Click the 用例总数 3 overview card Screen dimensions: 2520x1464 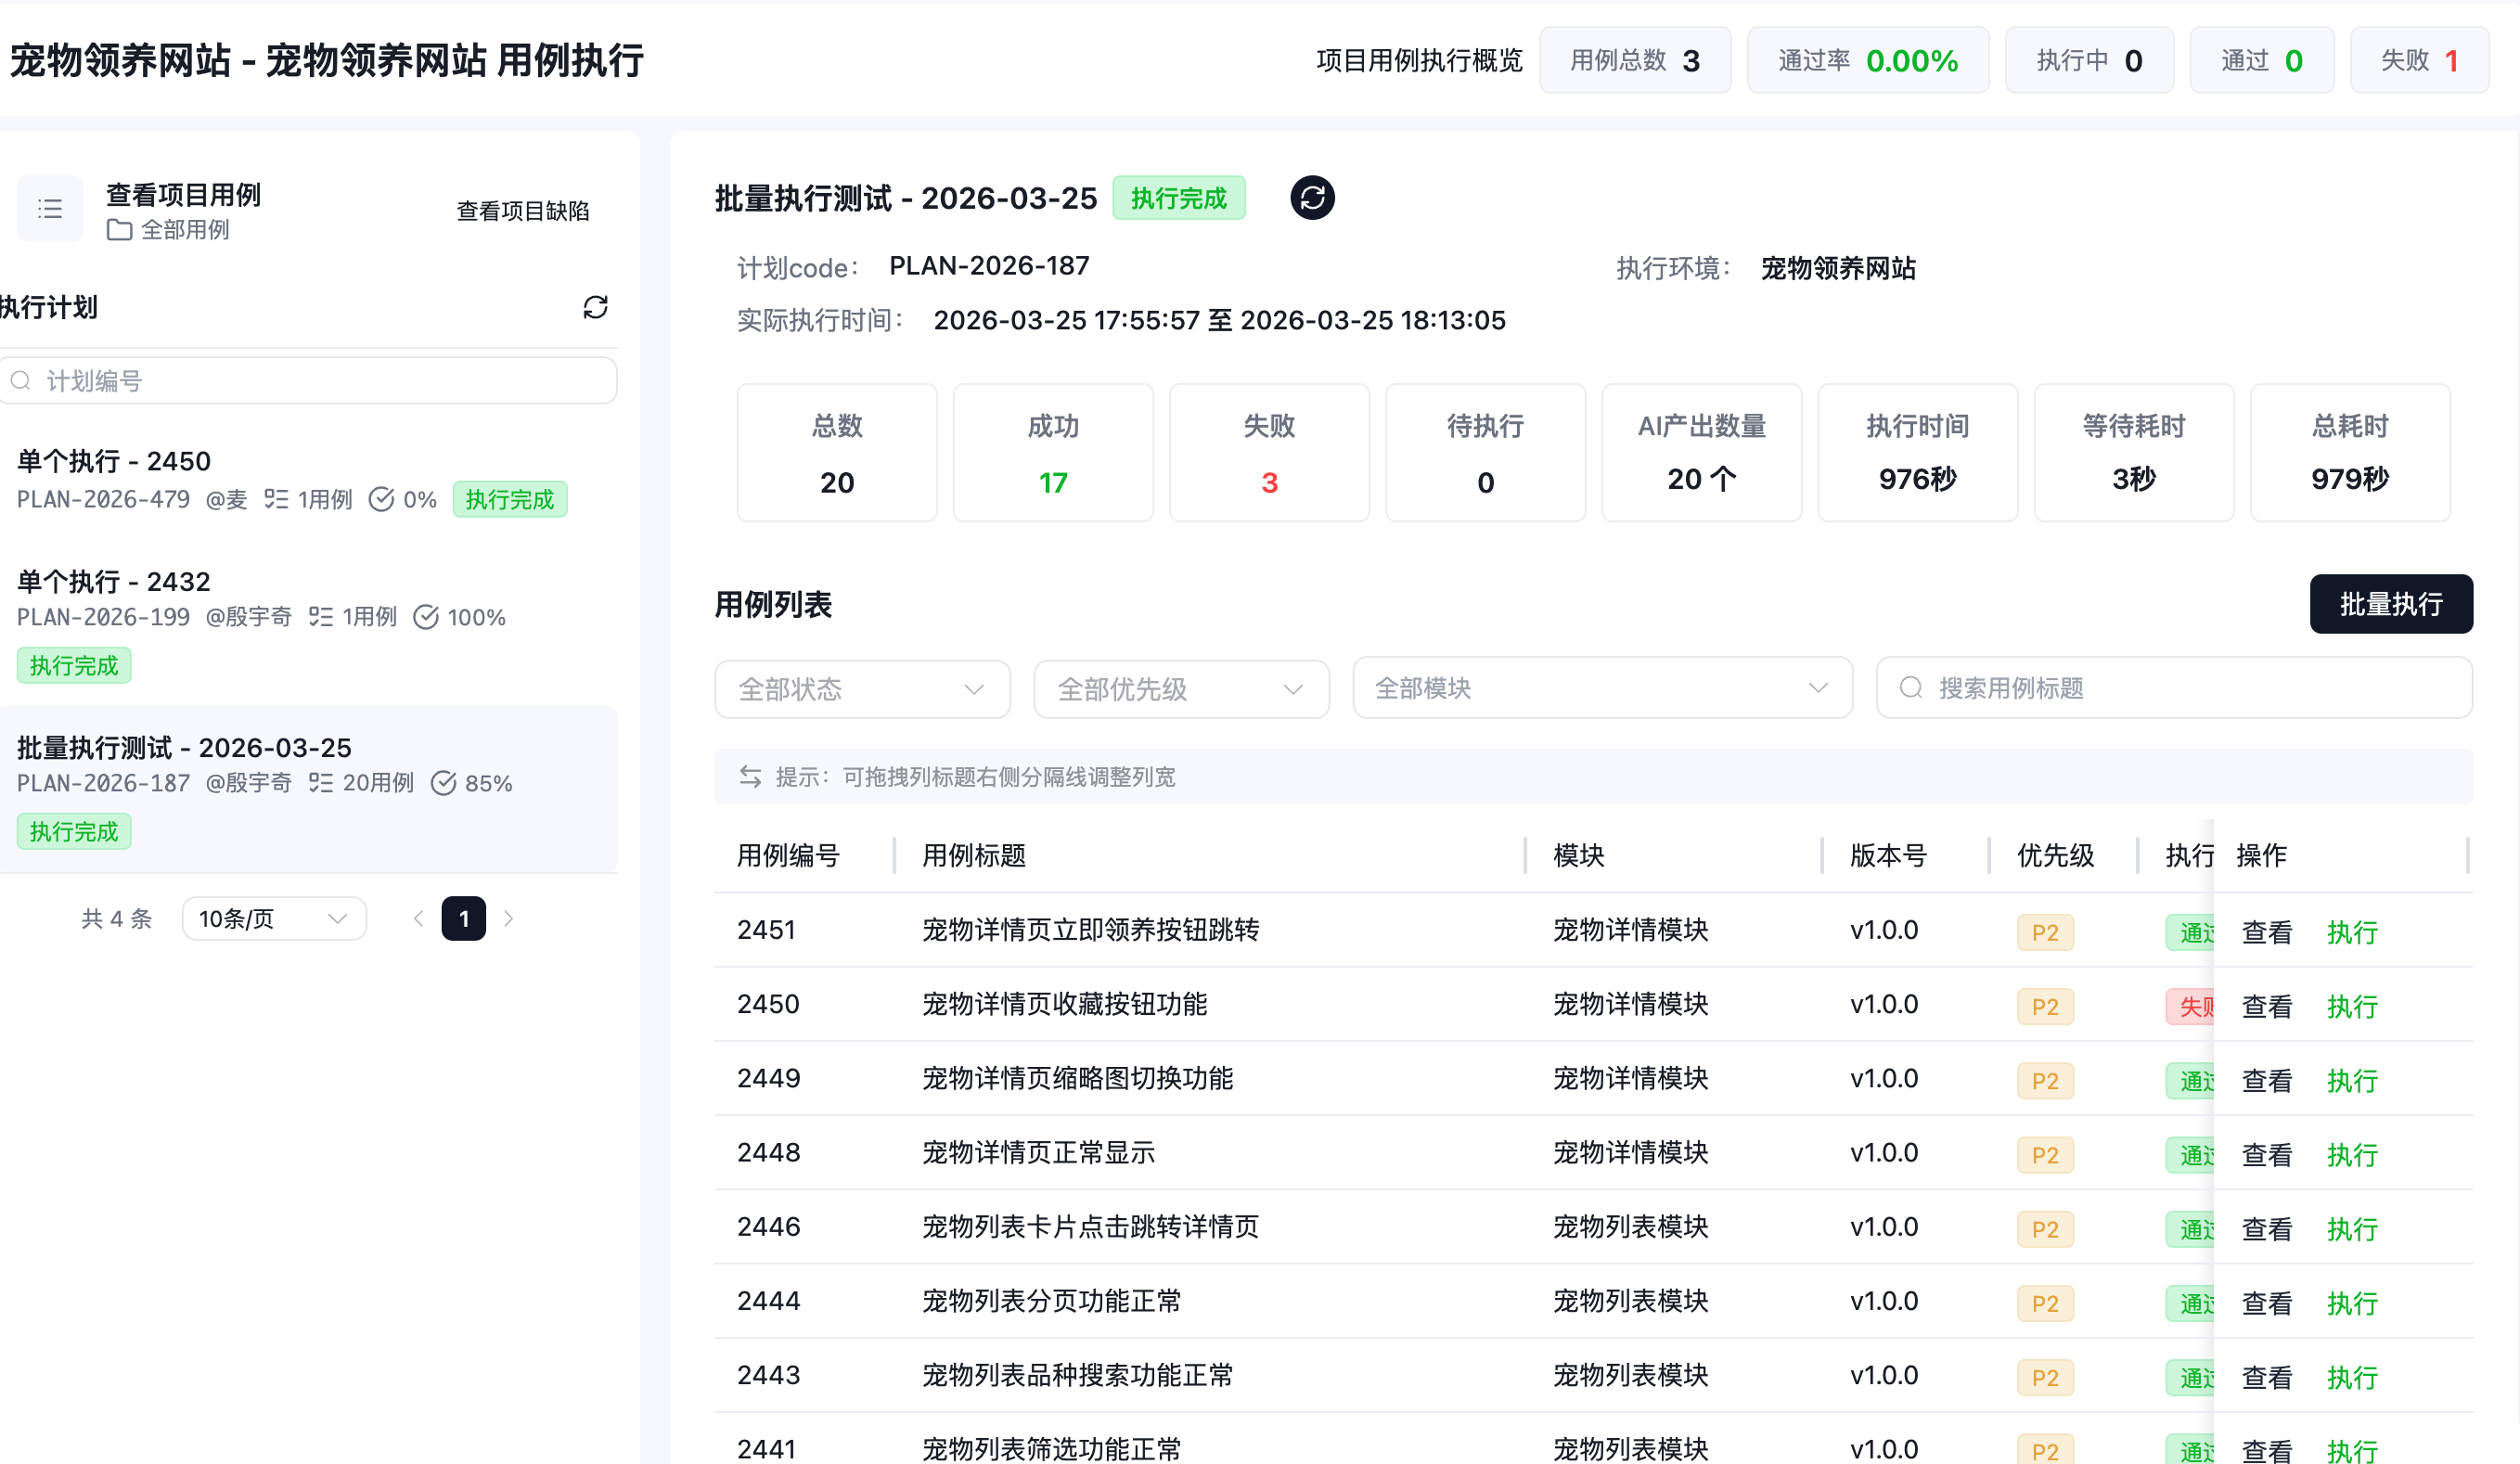(1635, 60)
